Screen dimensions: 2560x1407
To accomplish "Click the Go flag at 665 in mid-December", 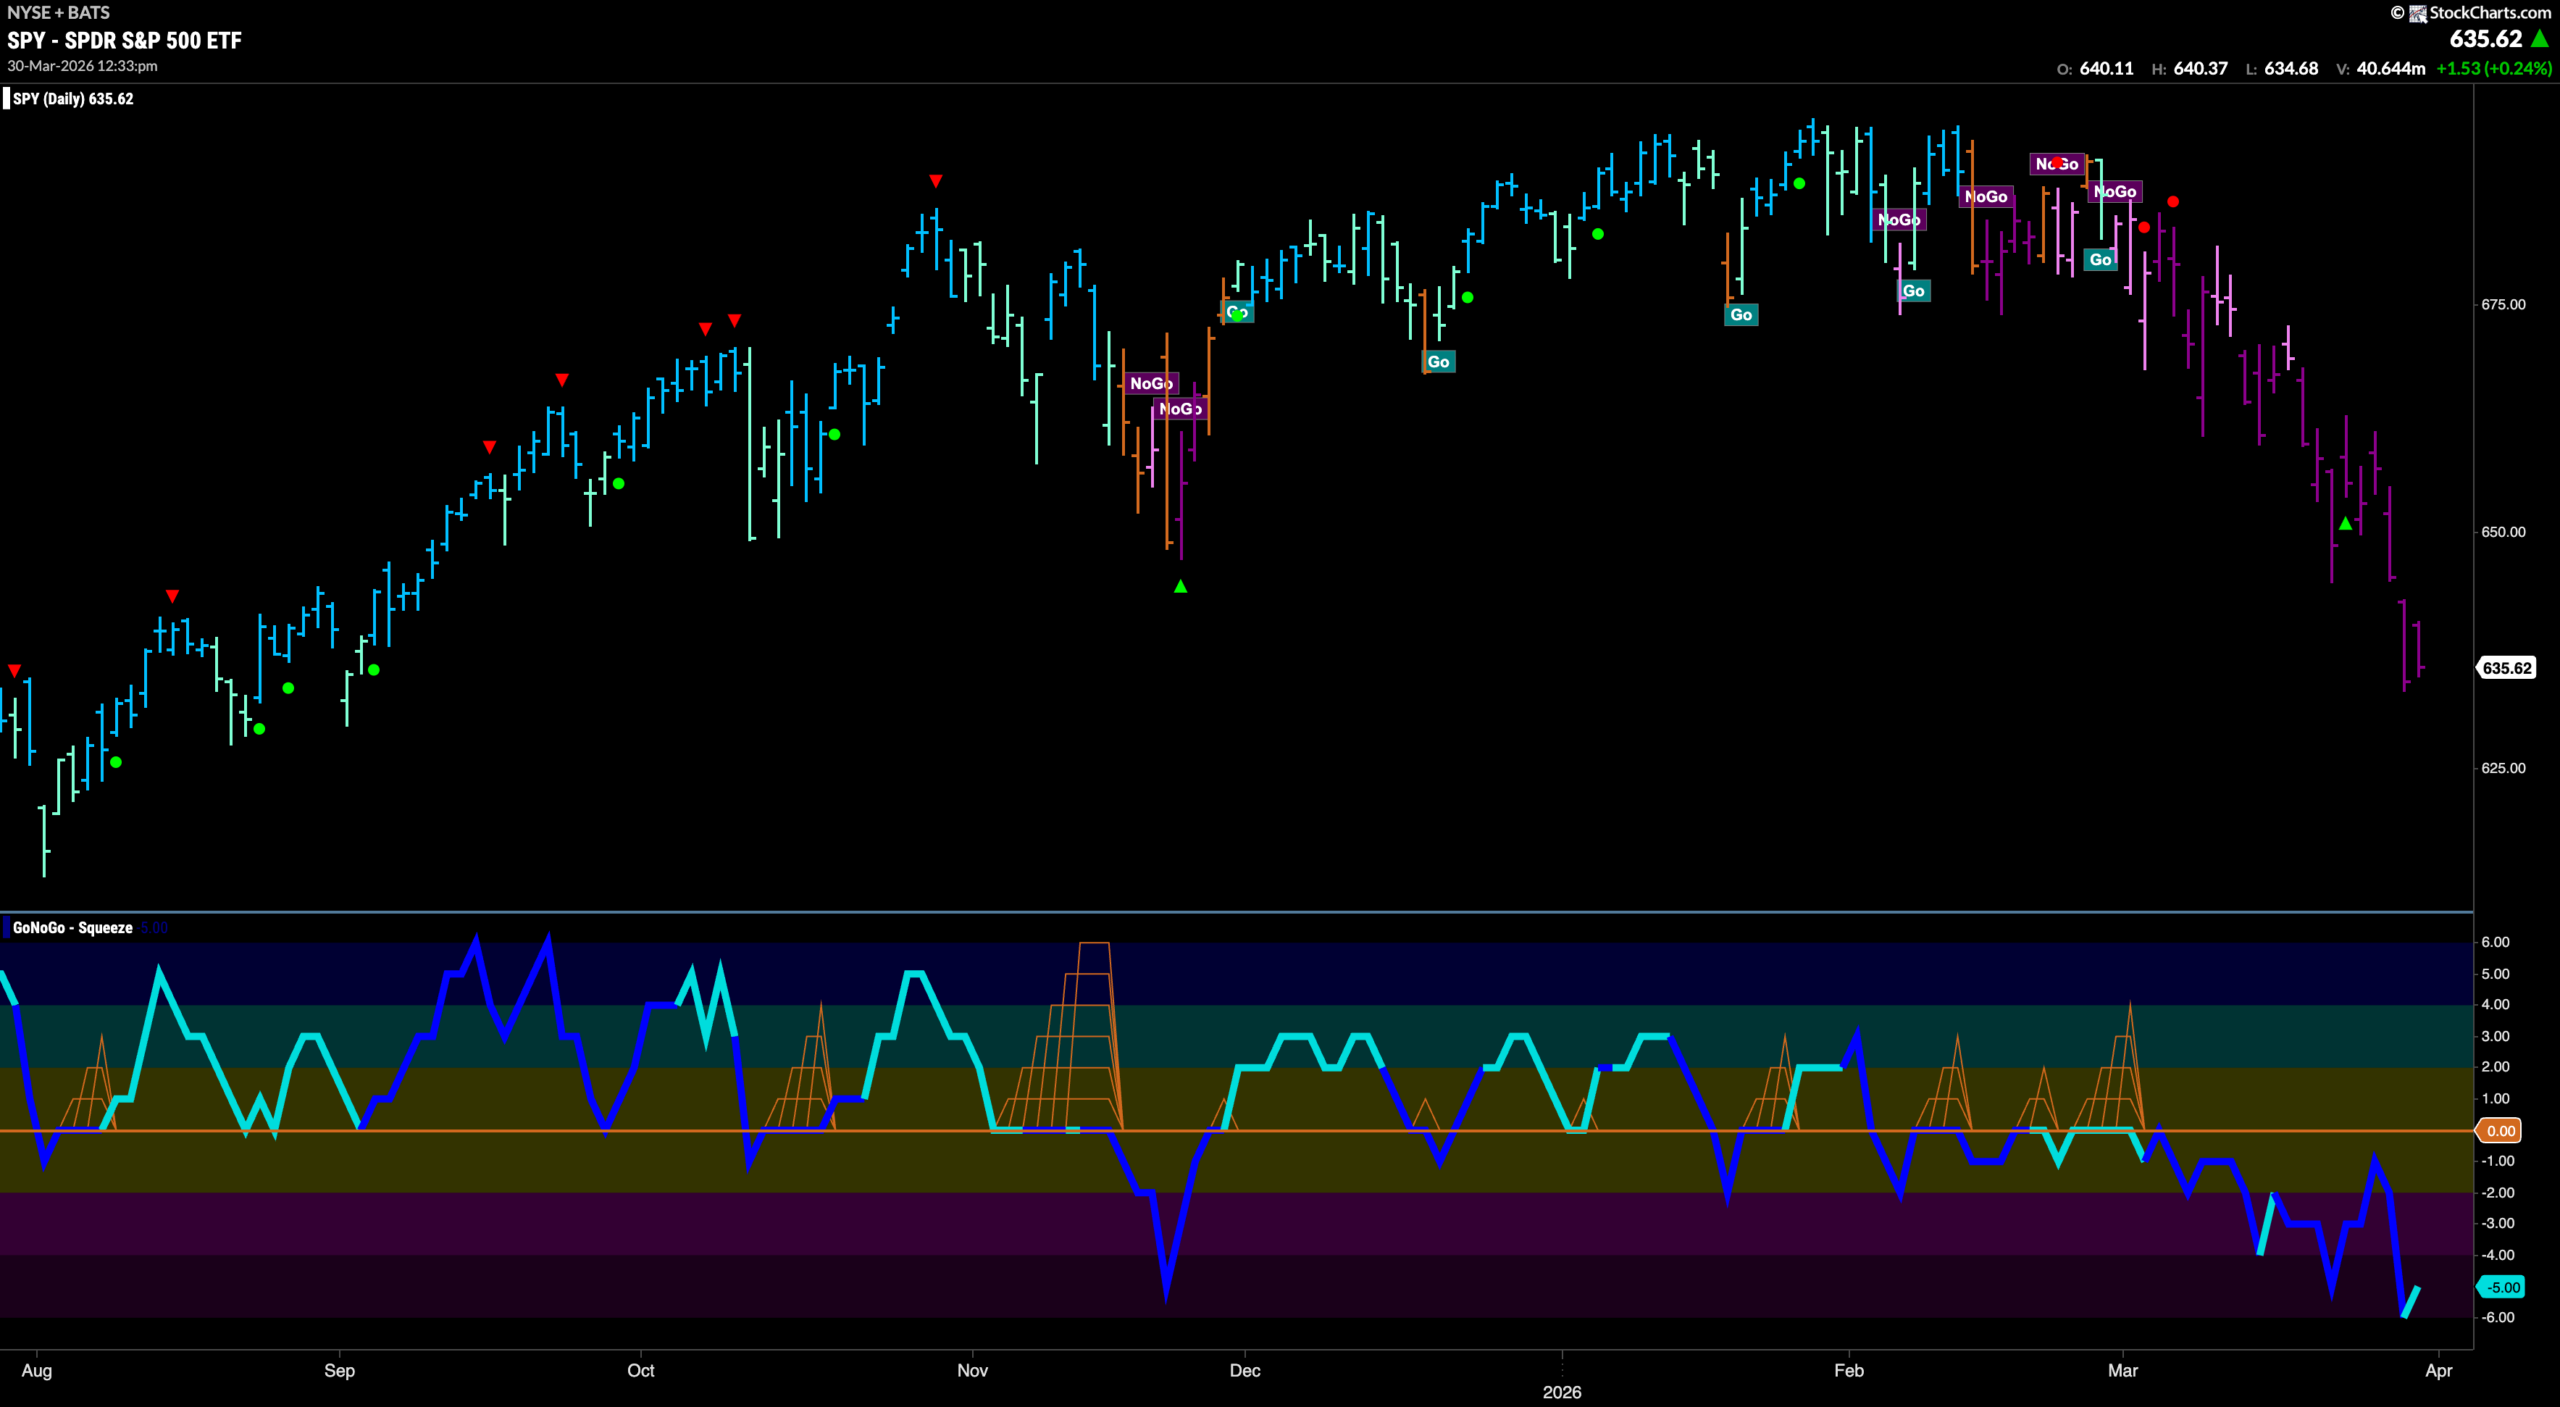I will (1438, 362).
